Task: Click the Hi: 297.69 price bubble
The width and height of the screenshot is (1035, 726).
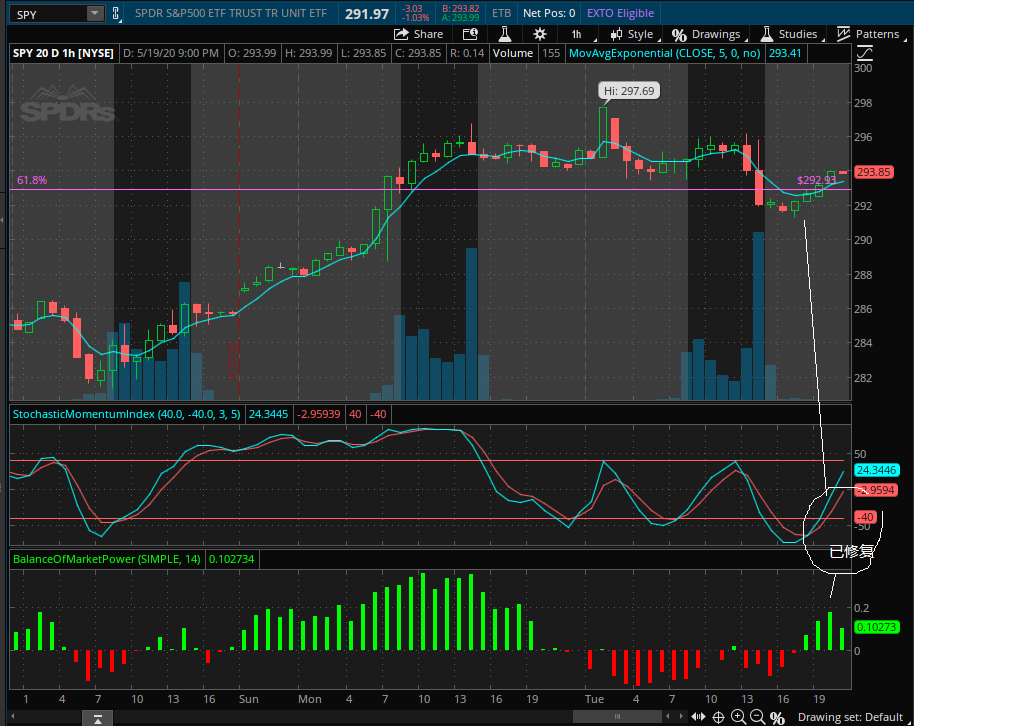Action: click(x=629, y=91)
